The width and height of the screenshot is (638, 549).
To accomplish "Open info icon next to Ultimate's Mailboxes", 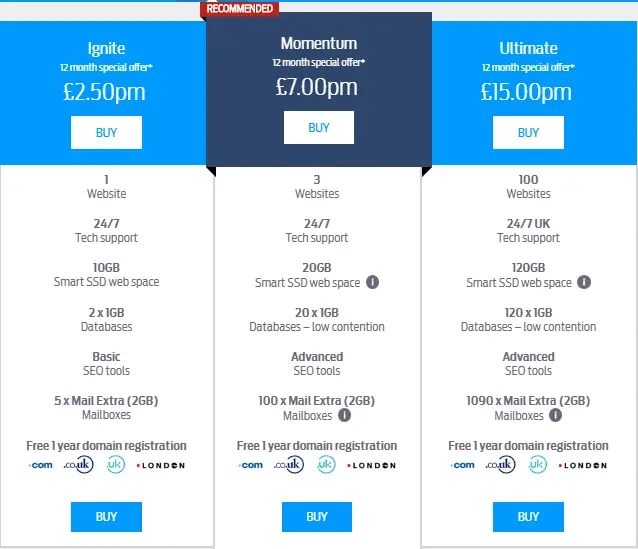I will point(555,415).
